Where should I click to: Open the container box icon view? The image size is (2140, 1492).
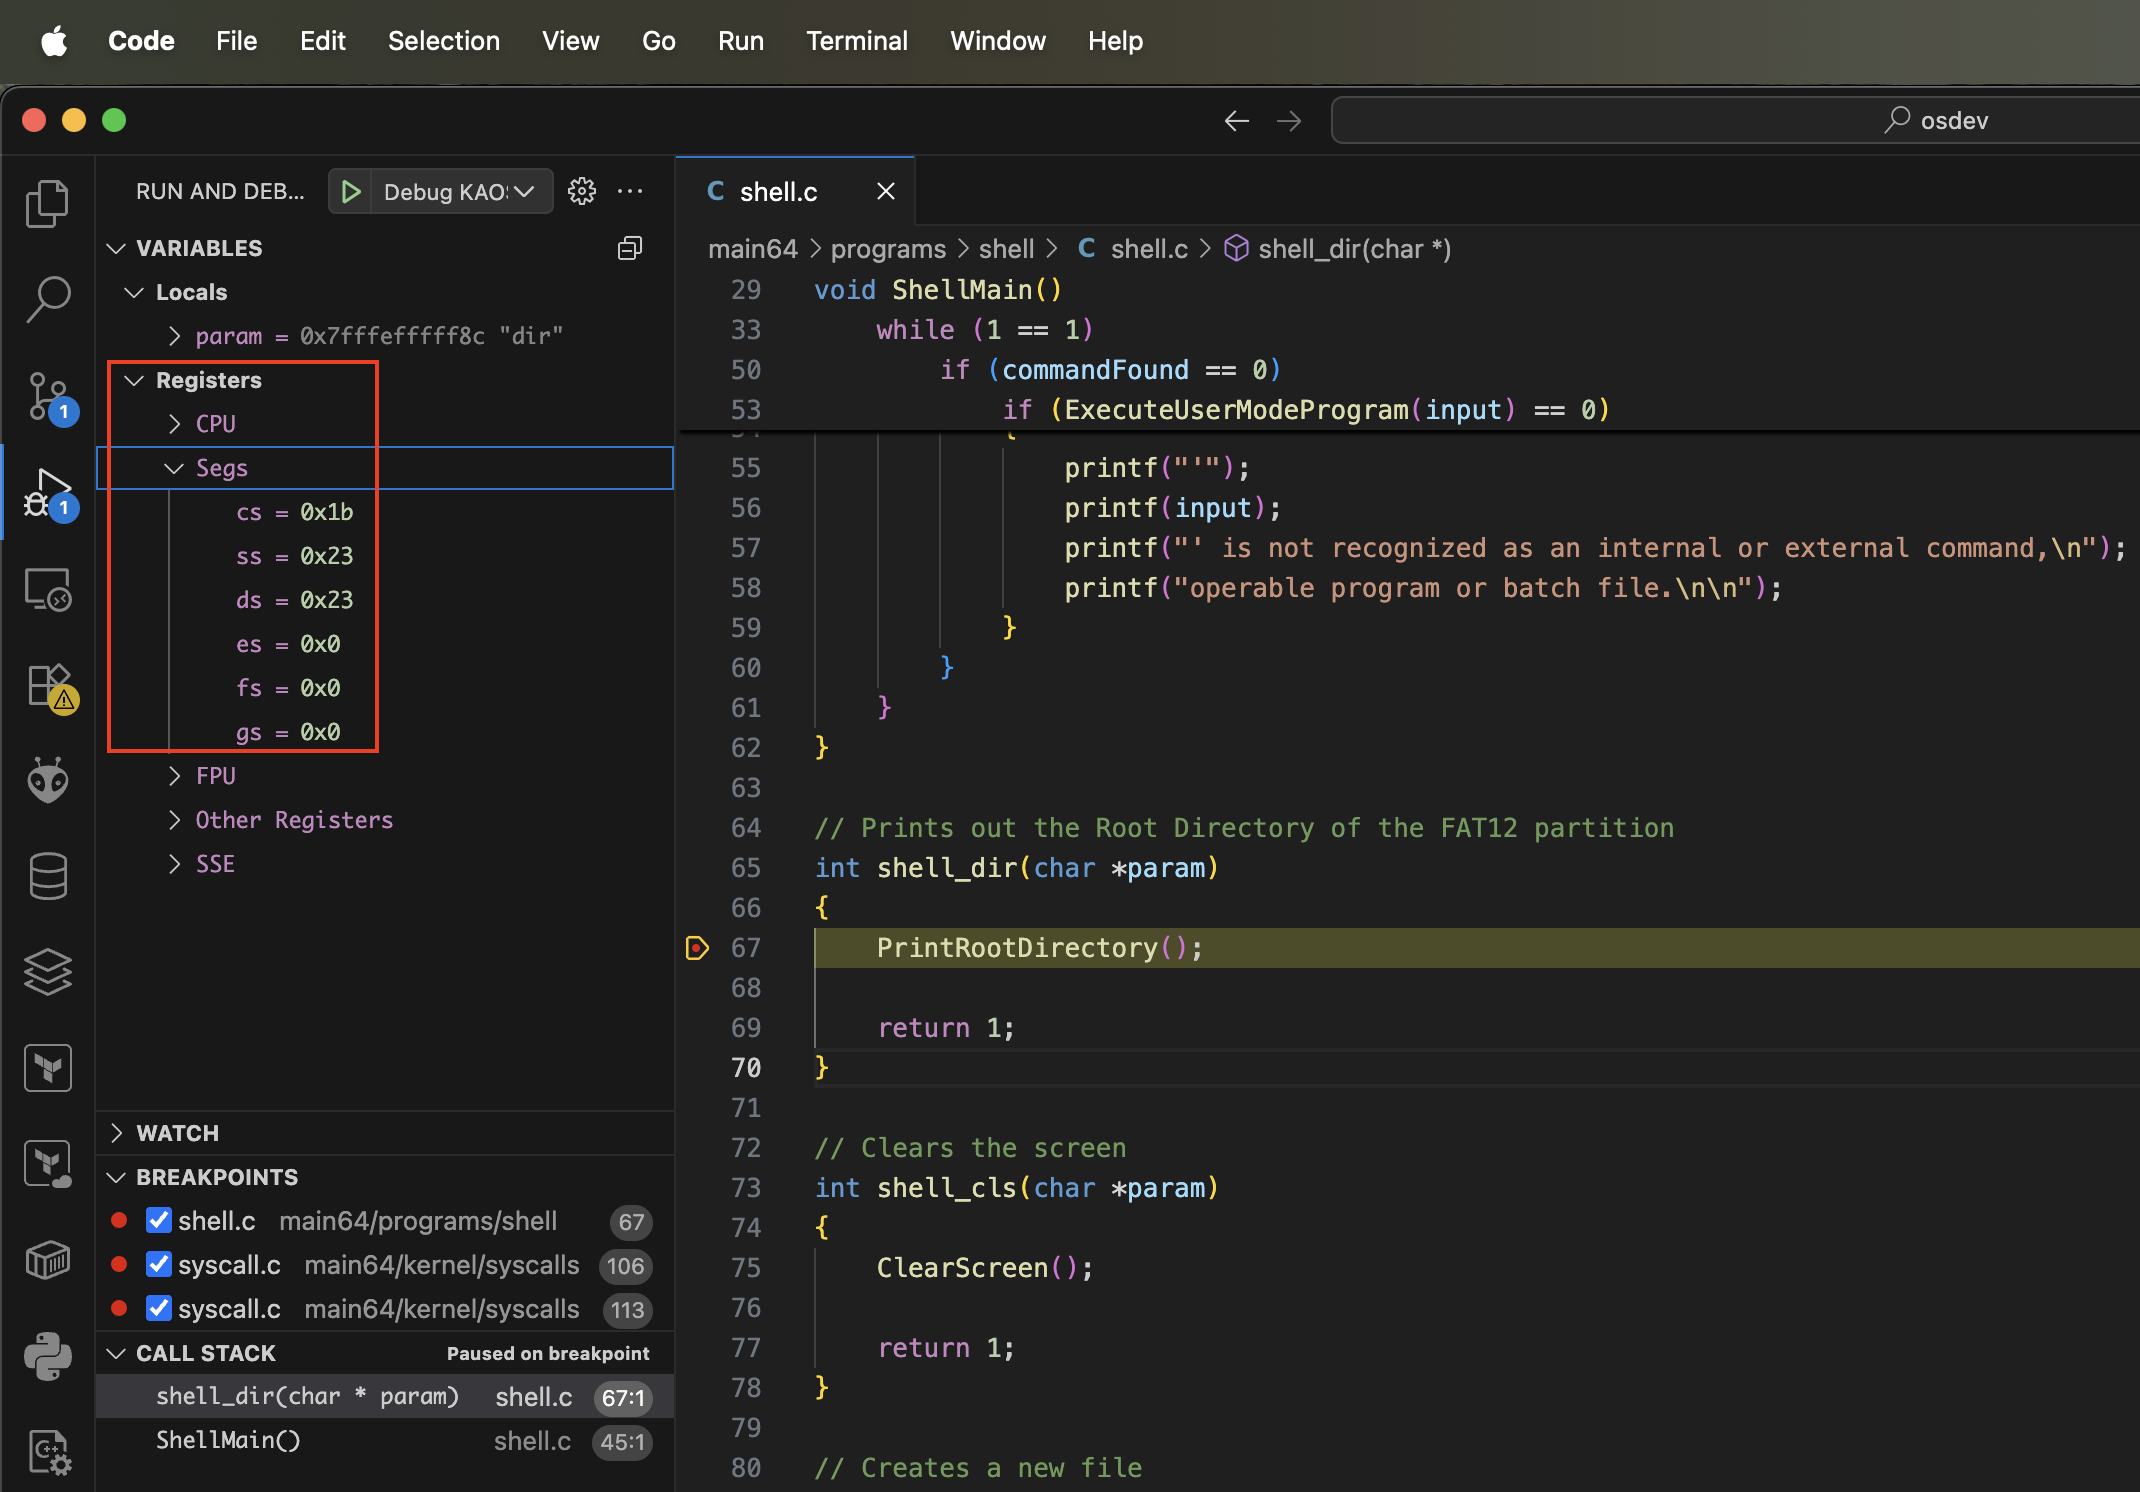[x=48, y=1259]
